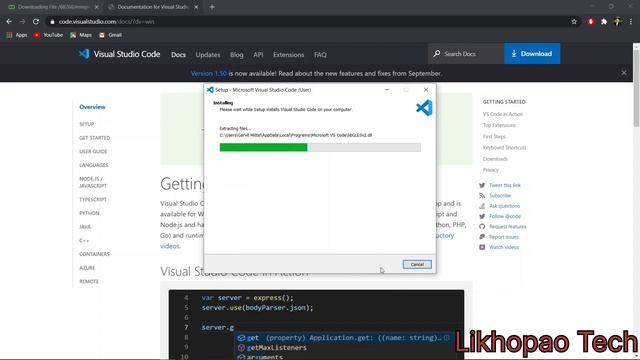
Task: Open the YouTube bookmark
Action: (48, 35)
